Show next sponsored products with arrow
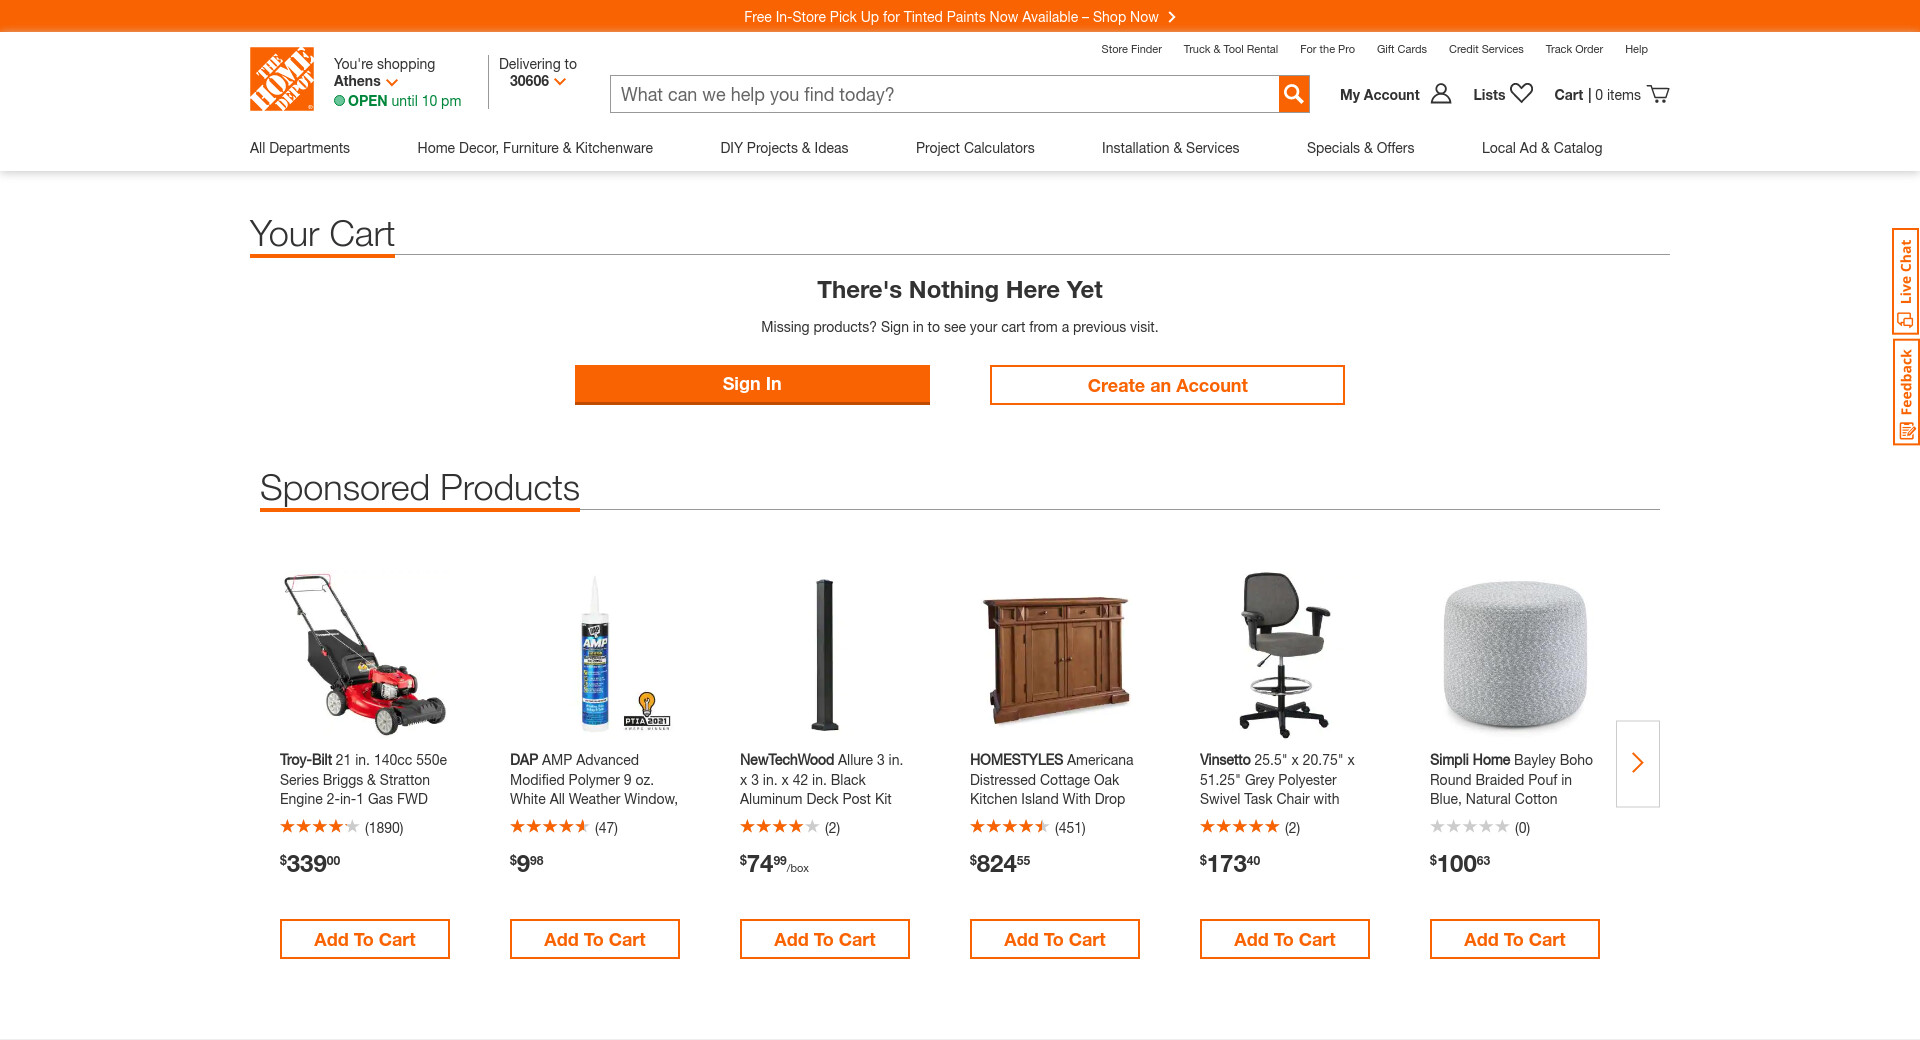Screen dimensions: 1920x1040 tap(1637, 763)
